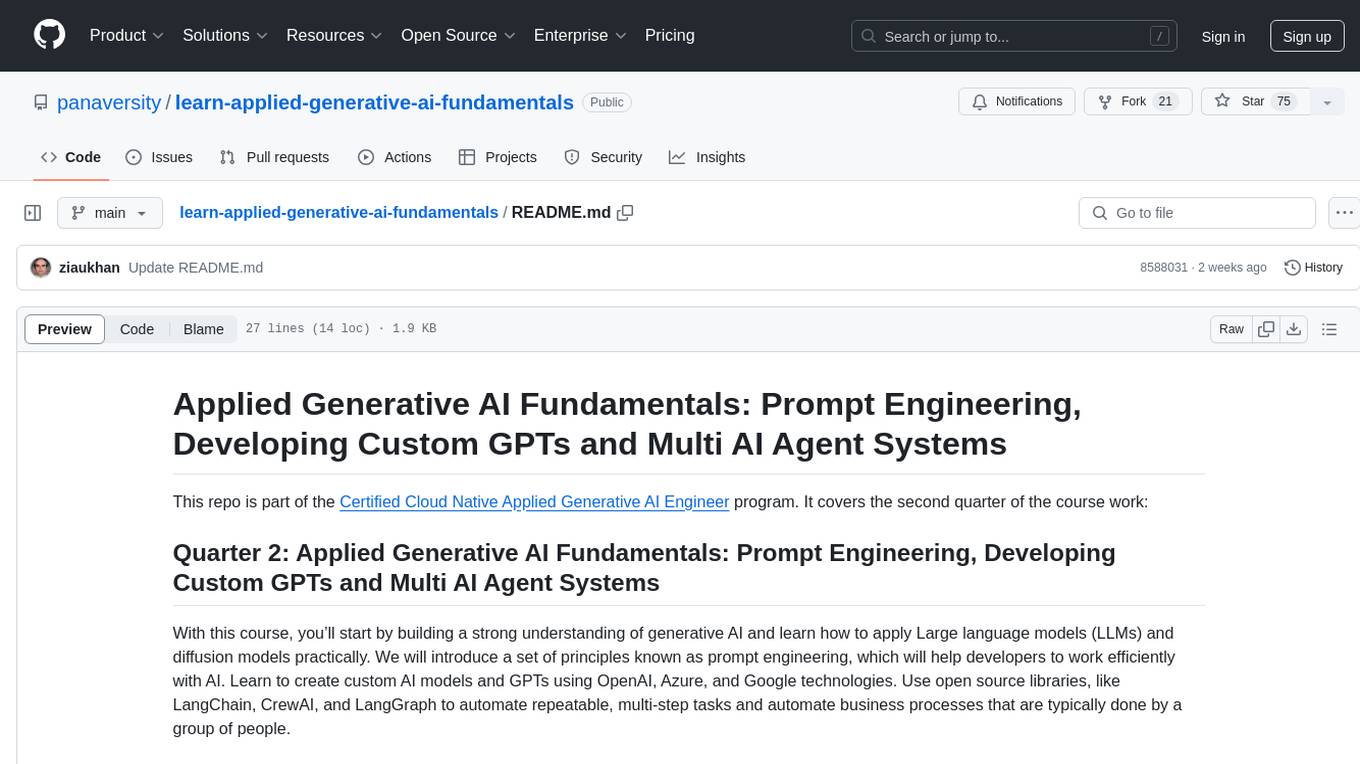Open the star lists dropdown arrow
1360x764 pixels.
[x=1327, y=102]
